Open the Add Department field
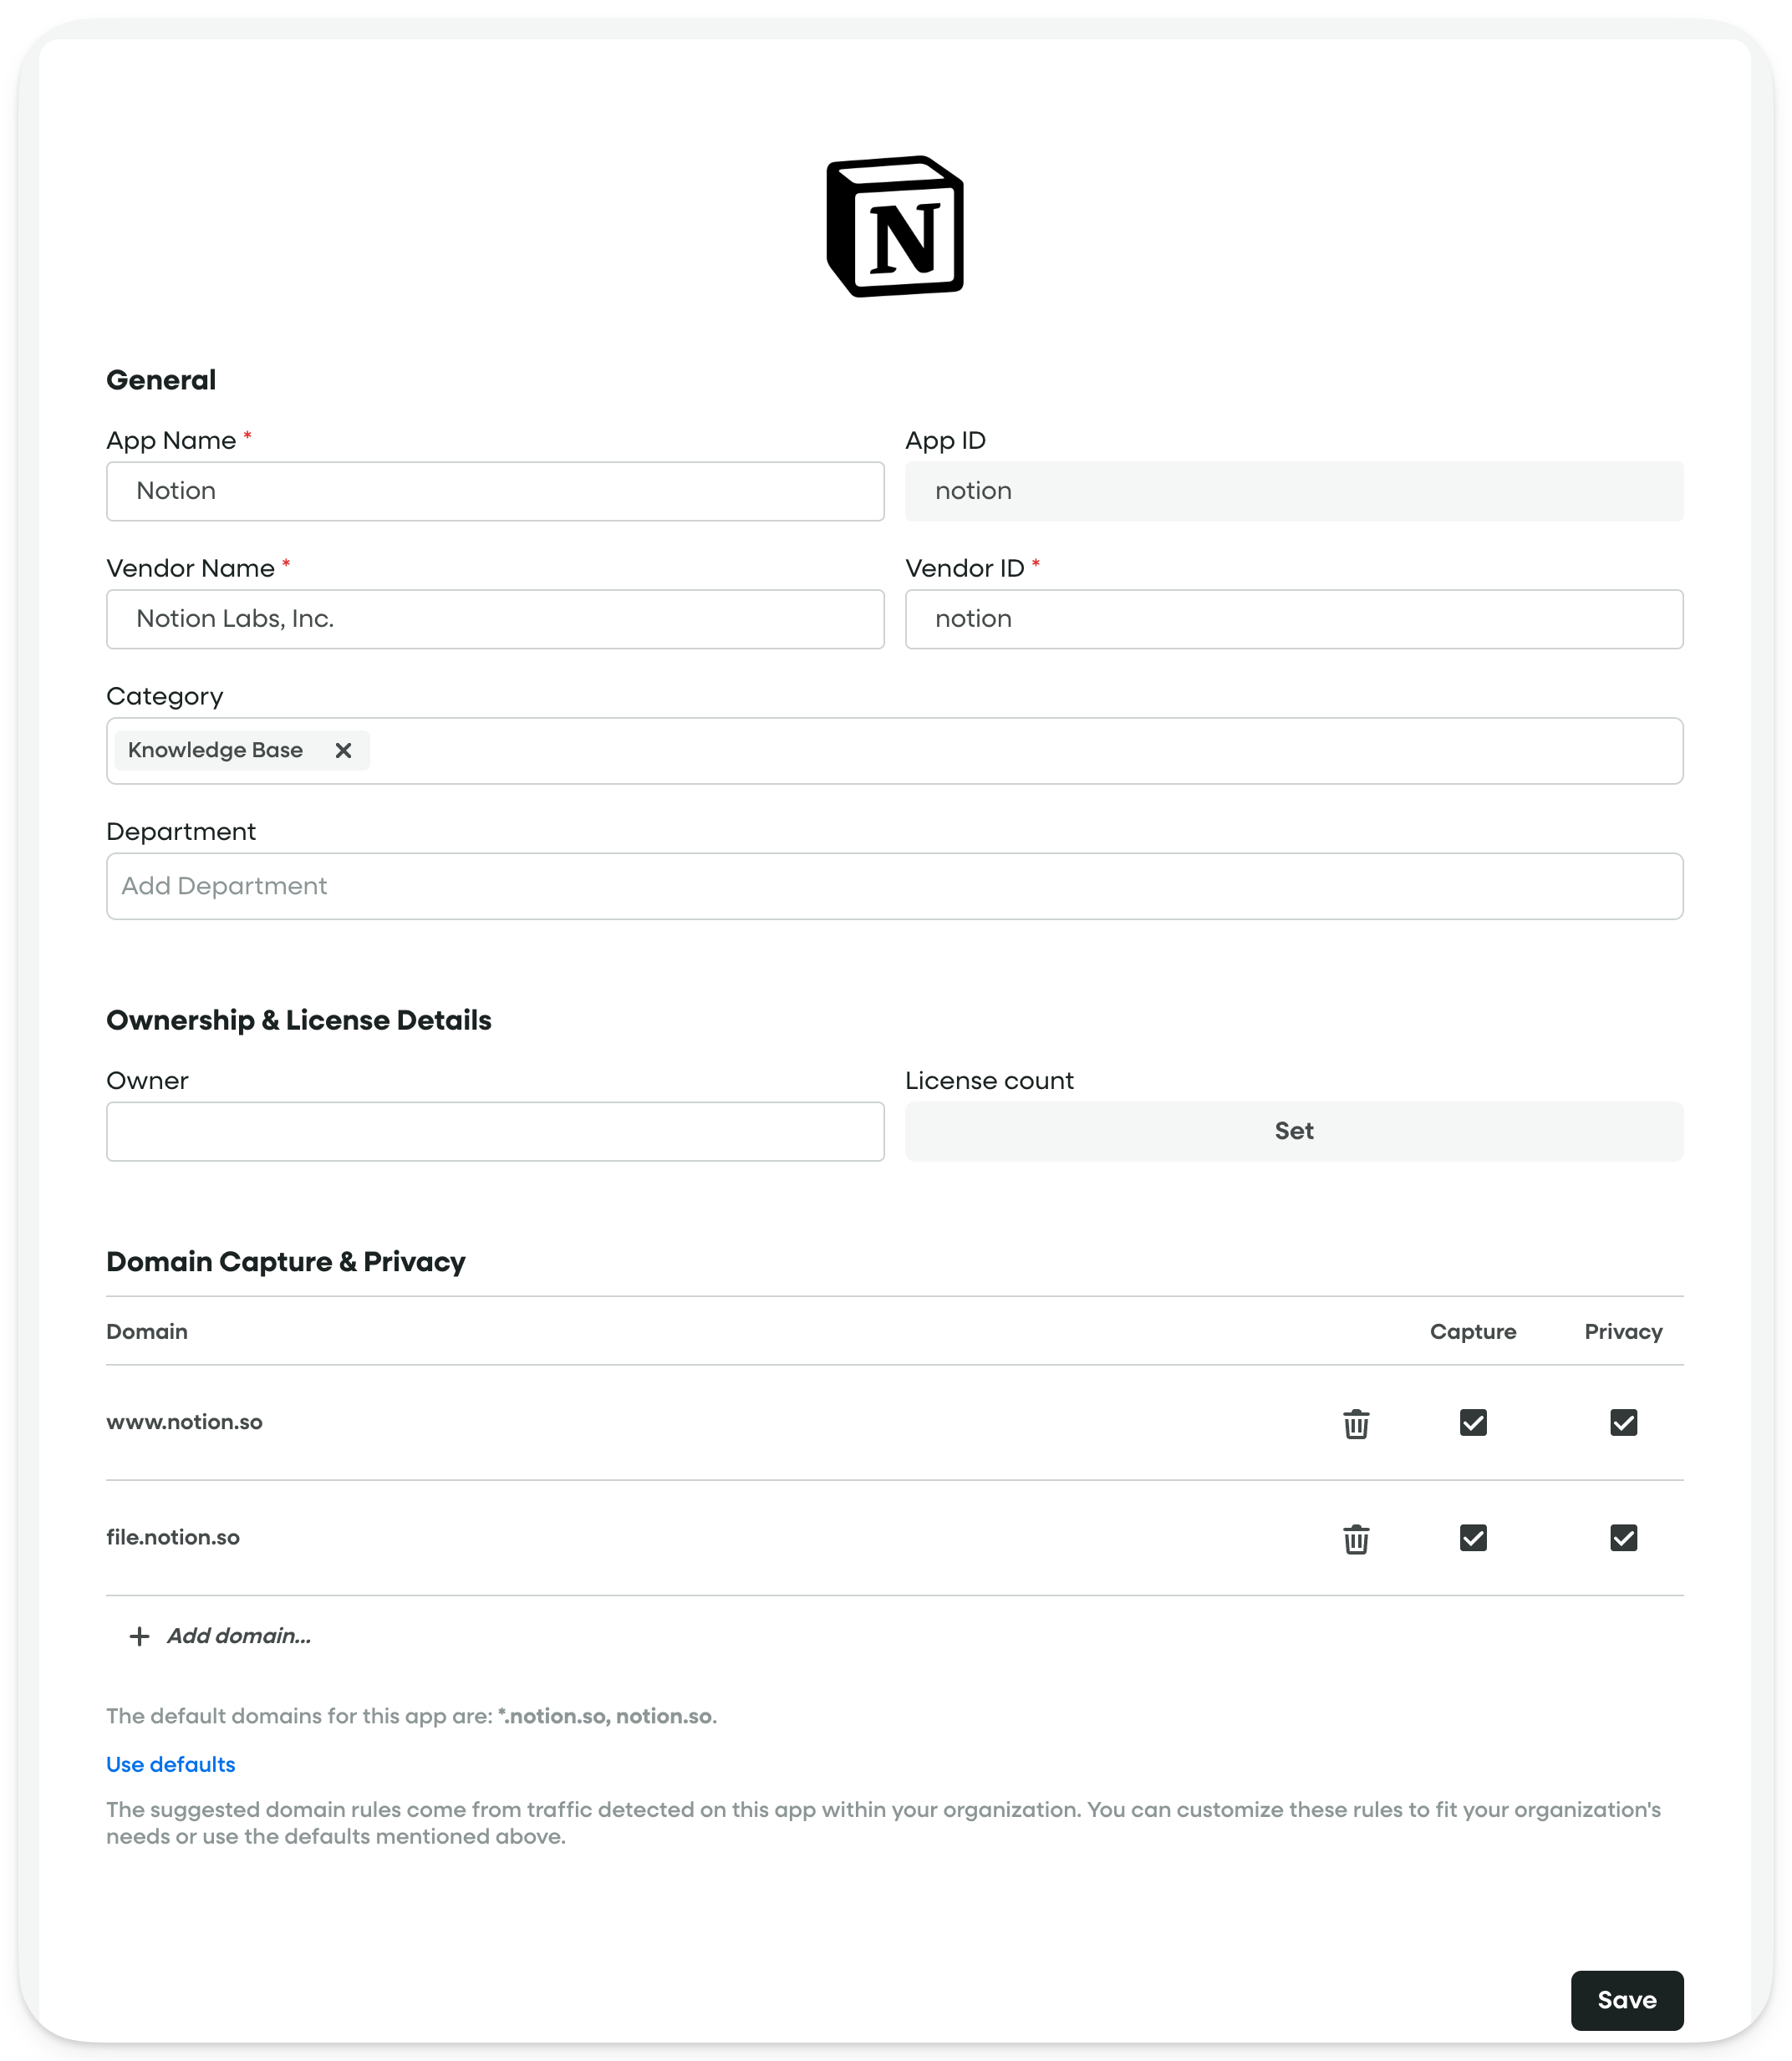This screenshot has height=2061, width=1792. [895, 886]
